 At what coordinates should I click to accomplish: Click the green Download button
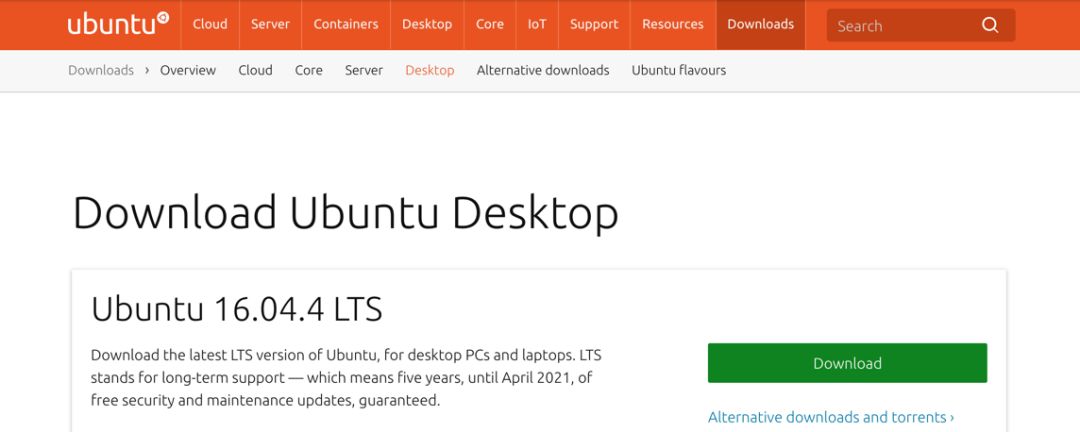click(x=847, y=363)
